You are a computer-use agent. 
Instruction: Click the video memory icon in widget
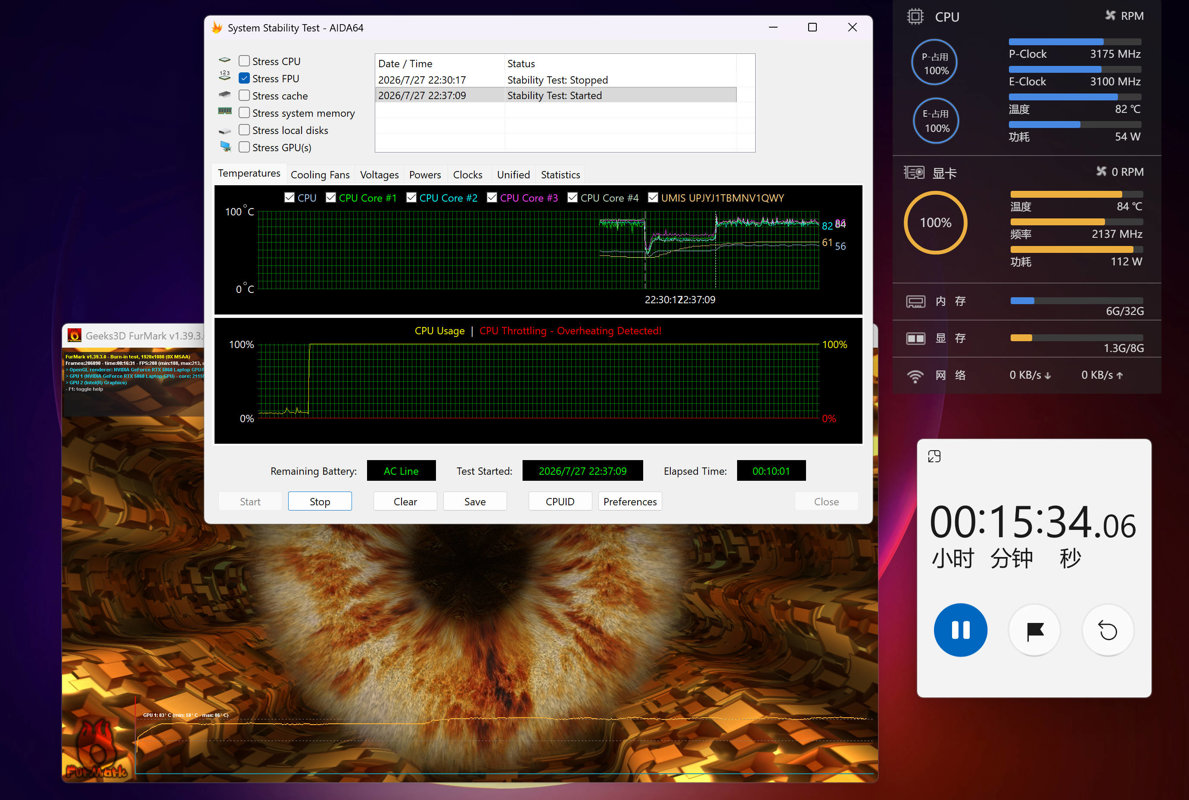[x=915, y=338]
